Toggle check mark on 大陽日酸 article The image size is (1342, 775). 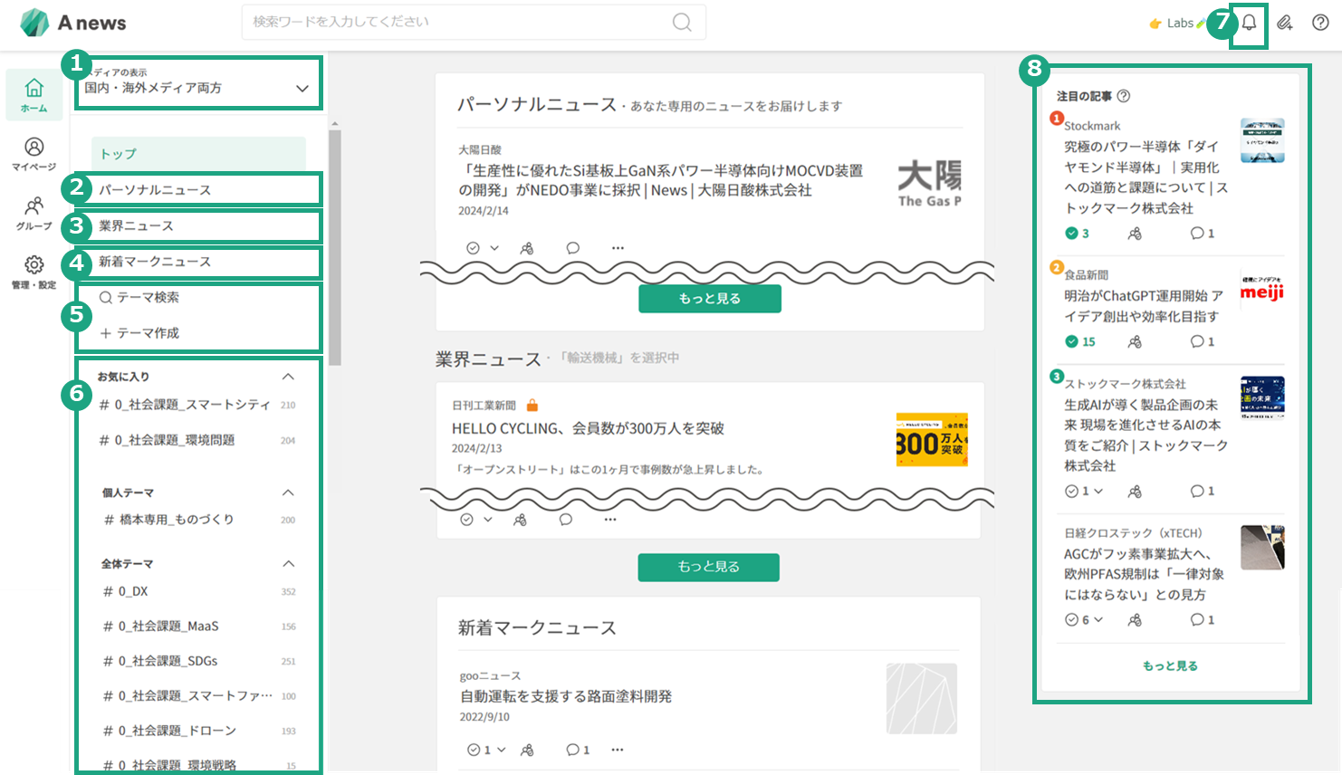click(473, 248)
